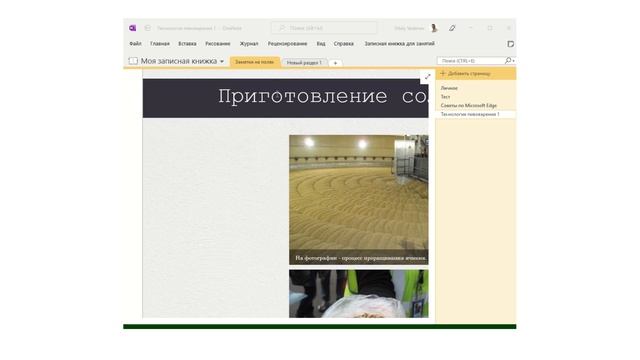The height and width of the screenshot is (360, 640).
Task: Open the user account avatar
Action: pyautogui.click(x=434, y=28)
